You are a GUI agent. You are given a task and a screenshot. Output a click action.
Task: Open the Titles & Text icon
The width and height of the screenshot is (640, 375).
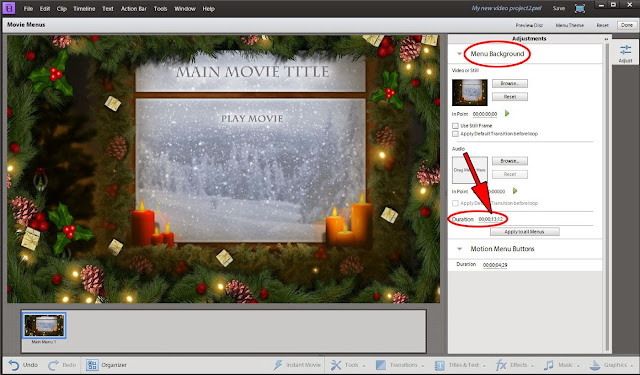(440, 365)
